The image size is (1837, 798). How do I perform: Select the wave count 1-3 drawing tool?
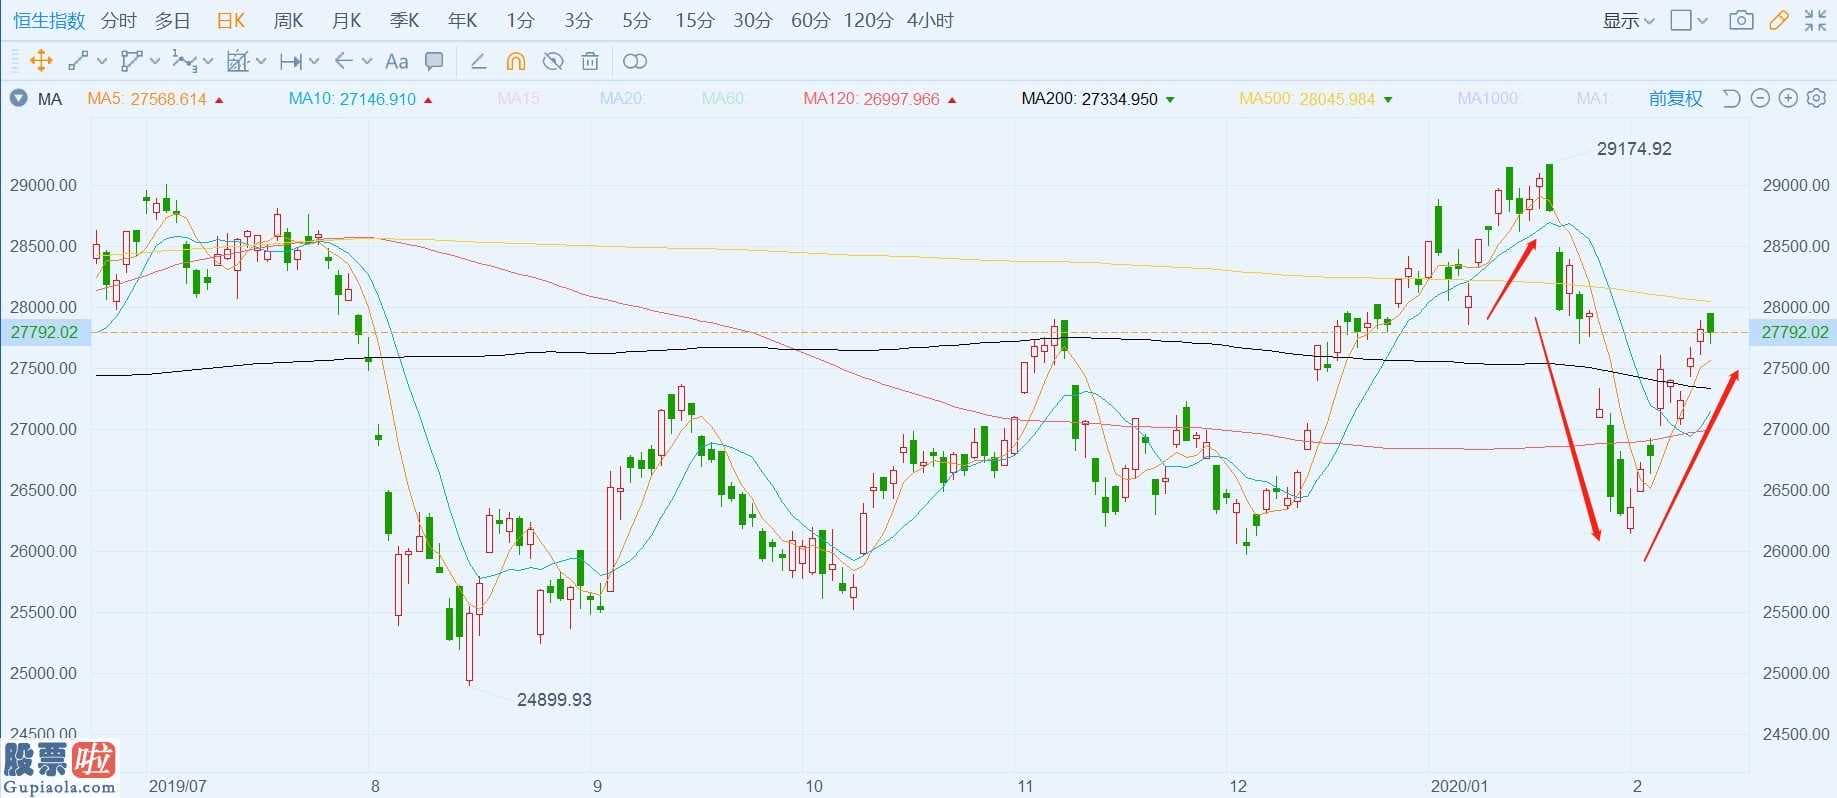coord(184,61)
